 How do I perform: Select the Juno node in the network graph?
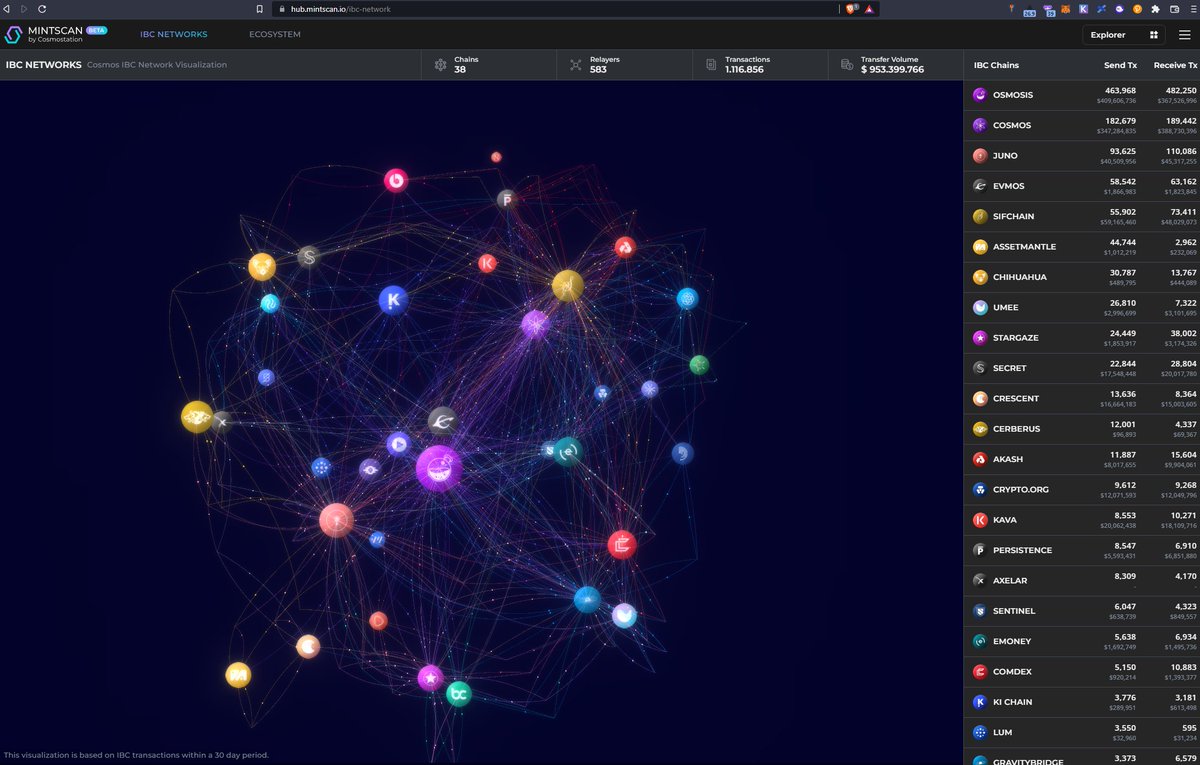tap(336, 520)
